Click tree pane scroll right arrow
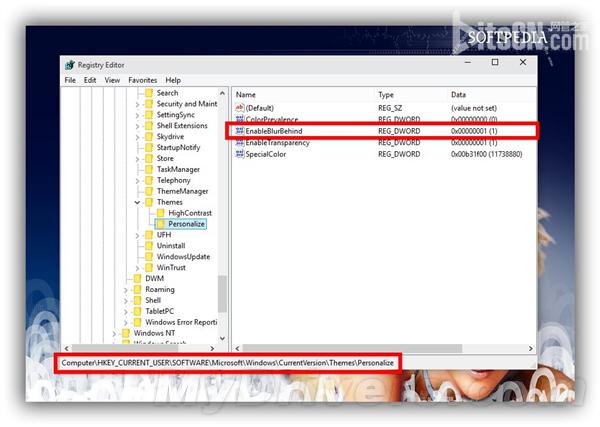Viewport: 600px width, 427px height. click(212, 348)
